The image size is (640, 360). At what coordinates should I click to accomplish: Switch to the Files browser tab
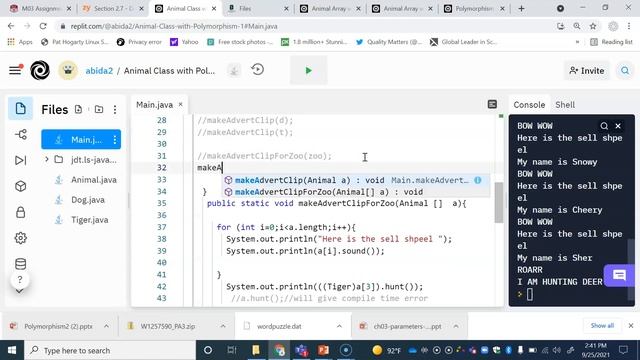[258, 8]
